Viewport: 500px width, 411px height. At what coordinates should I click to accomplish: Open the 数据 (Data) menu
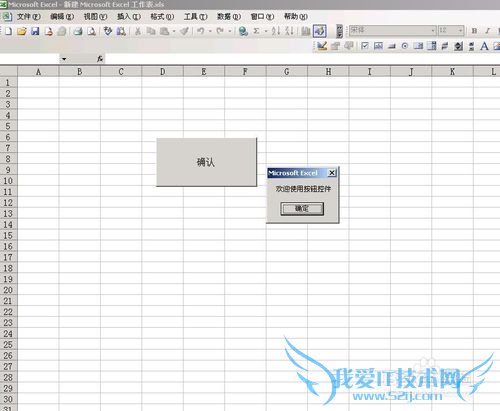pyautogui.click(x=229, y=16)
